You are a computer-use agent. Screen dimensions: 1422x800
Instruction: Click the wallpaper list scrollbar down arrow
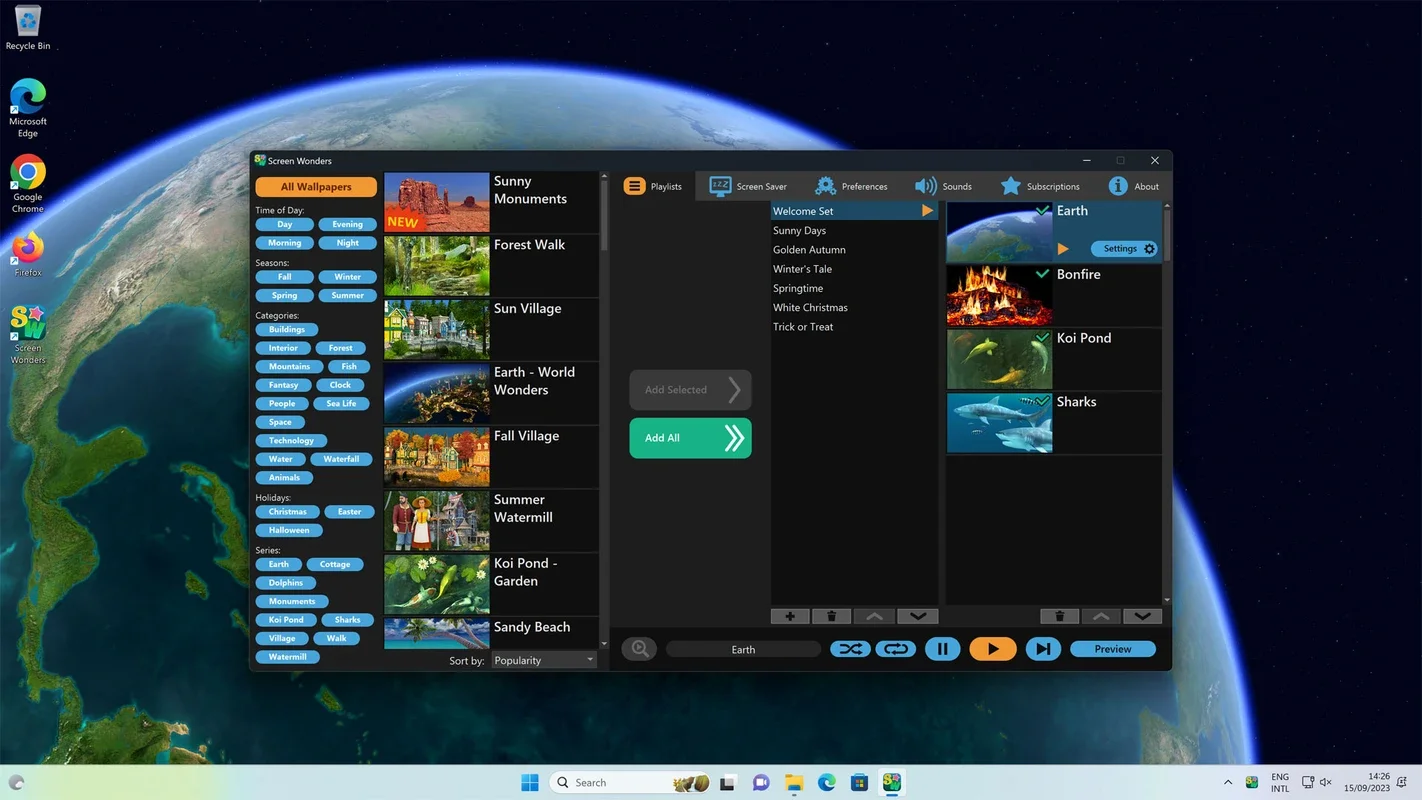click(603, 643)
